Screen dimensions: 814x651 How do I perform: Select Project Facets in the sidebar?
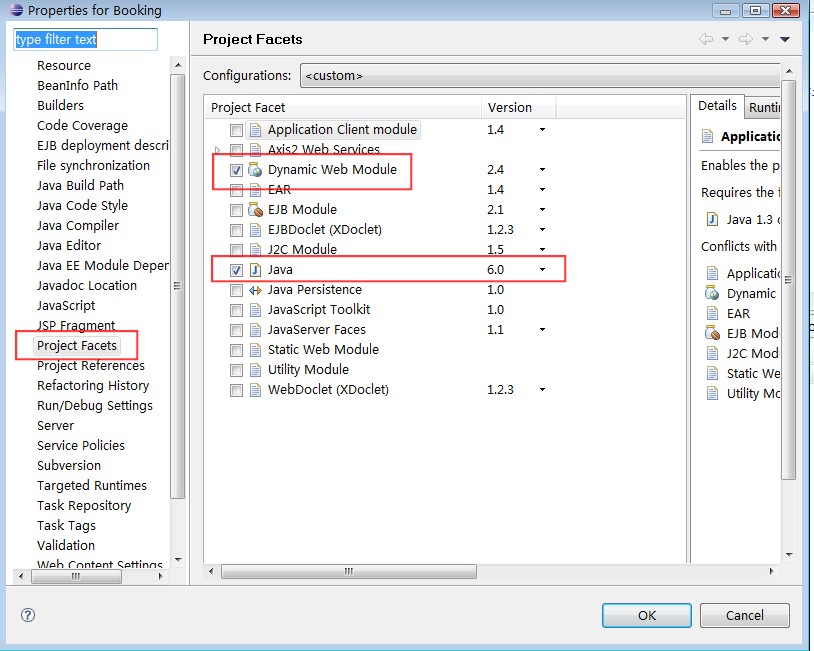click(x=77, y=346)
